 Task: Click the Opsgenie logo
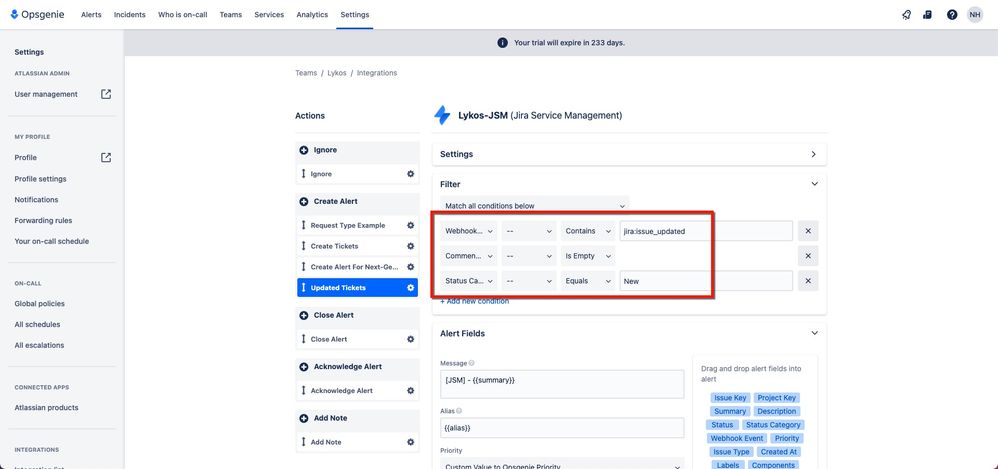pyautogui.click(x=37, y=15)
